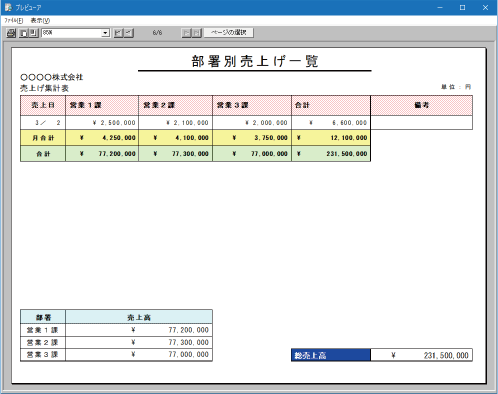Close the previewer window
The height and width of the screenshot is (394, 498).
(x=485, y=7)
